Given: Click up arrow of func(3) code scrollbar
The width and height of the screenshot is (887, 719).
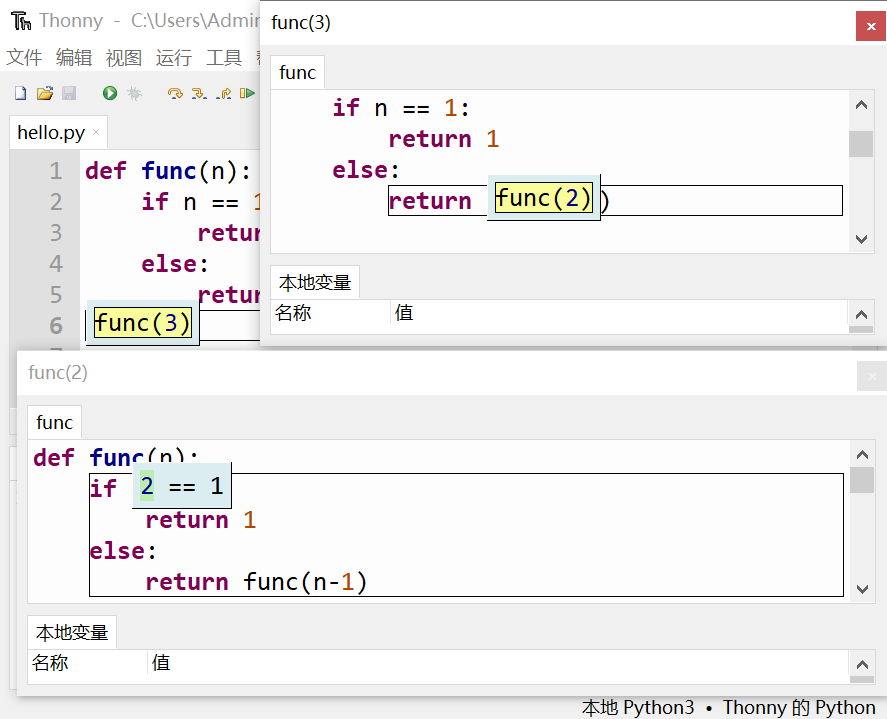Looking at the screenshot, I should click(862, 105).
